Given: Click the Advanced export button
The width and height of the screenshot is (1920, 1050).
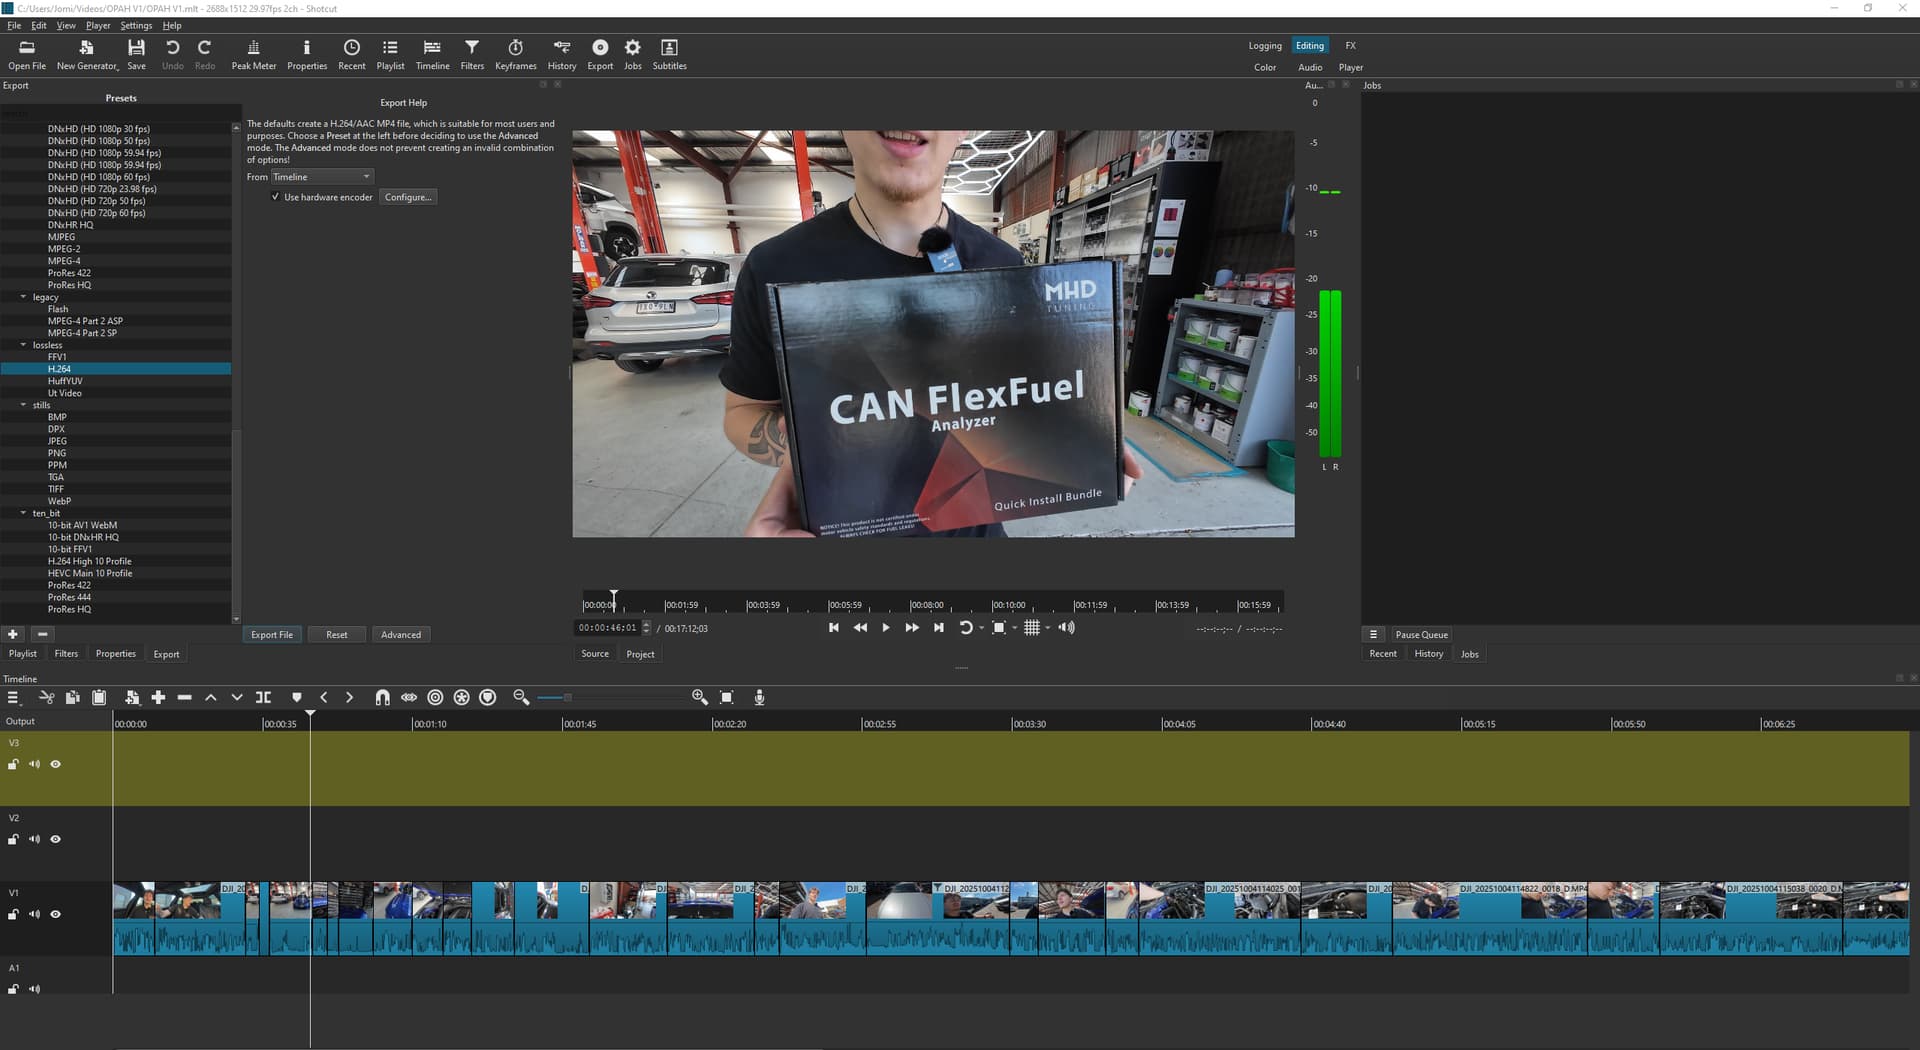Looking at the screenshot, I should [x=400, y=635].
